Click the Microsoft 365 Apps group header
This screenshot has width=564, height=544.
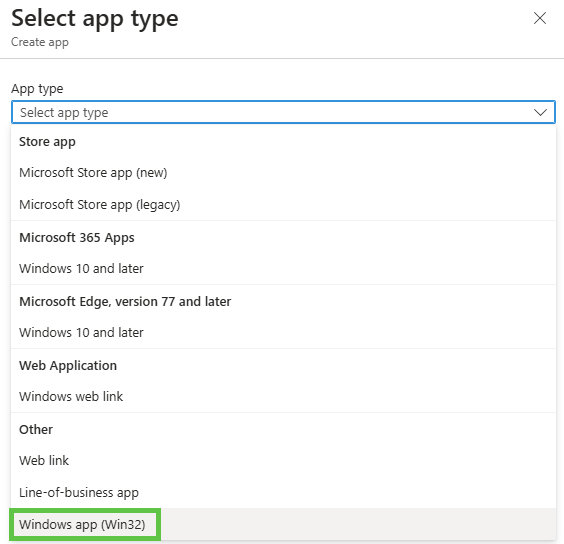pos(77,238)
